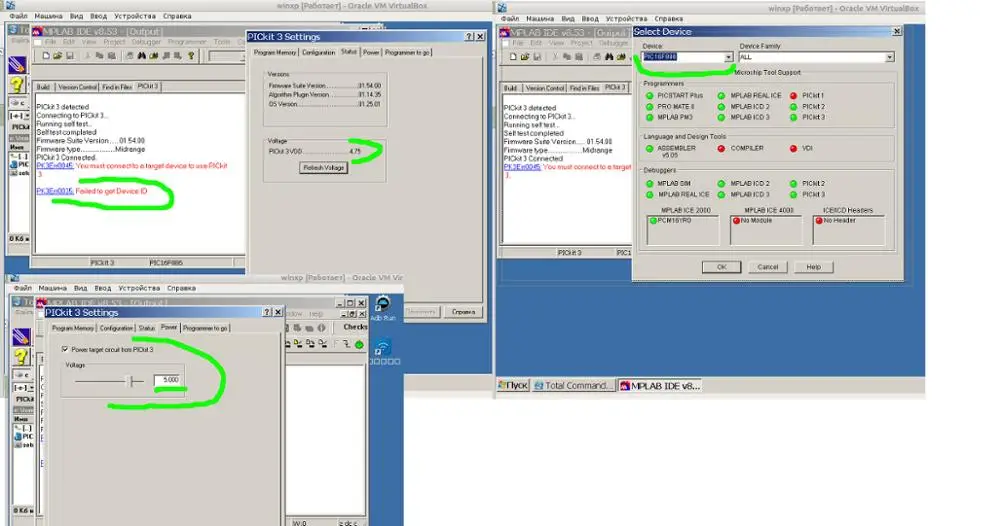
Task: Click the PK3Err0035 link before 'Failed to get Device ID'
Action: point(55,191)
